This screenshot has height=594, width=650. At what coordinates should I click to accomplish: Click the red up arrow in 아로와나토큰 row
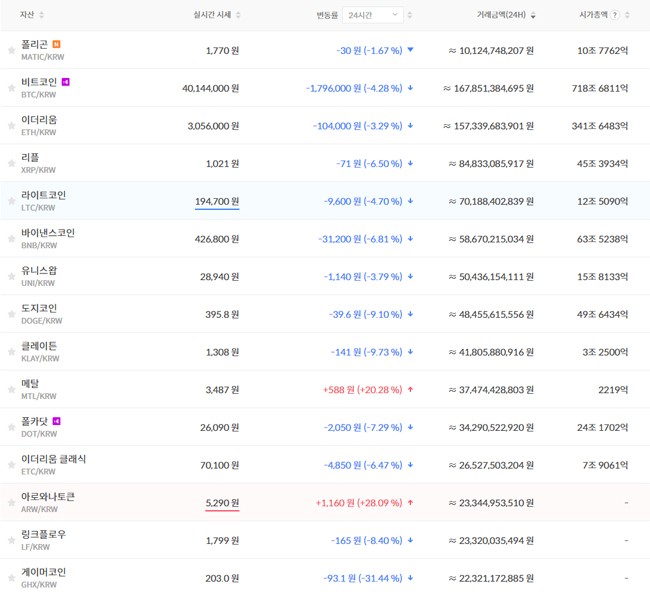coord(410,503)
